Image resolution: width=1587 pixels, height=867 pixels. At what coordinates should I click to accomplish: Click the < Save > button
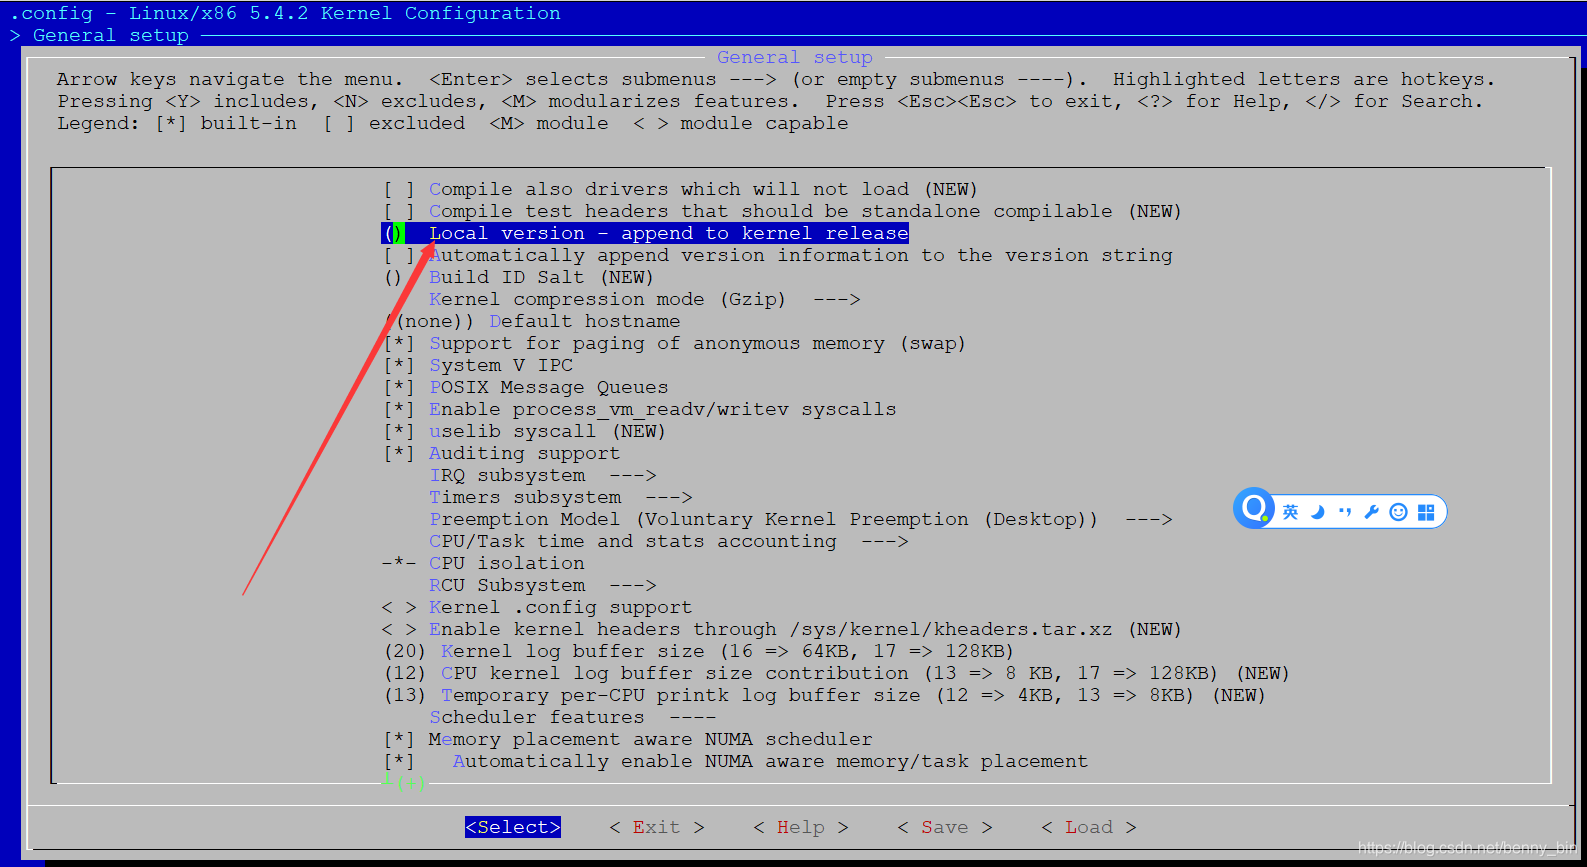[945, 827]
